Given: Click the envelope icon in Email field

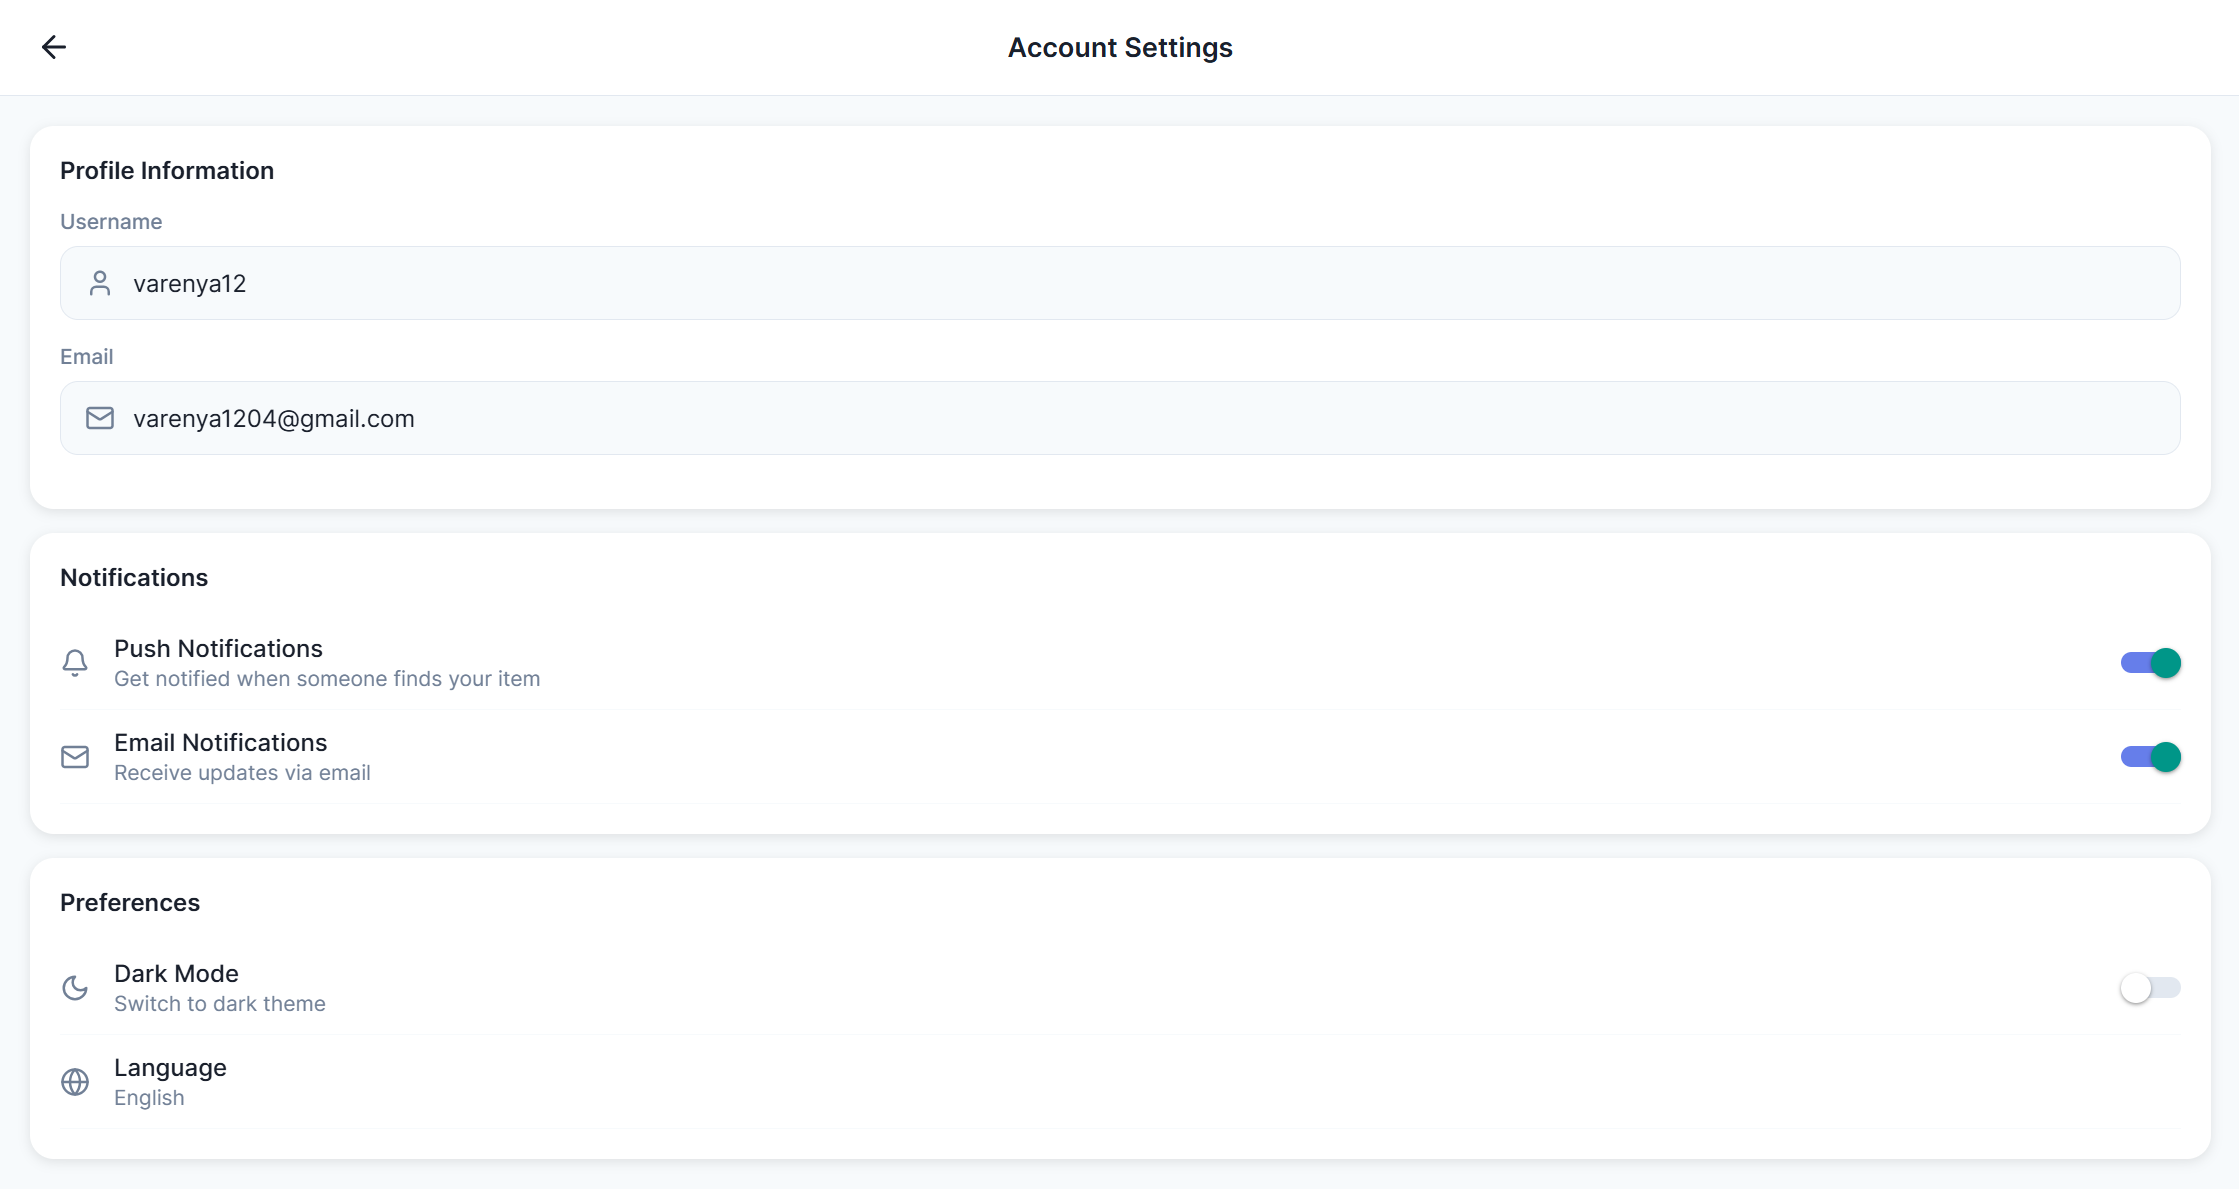Looking at the screenshot, I should (100, 418).
